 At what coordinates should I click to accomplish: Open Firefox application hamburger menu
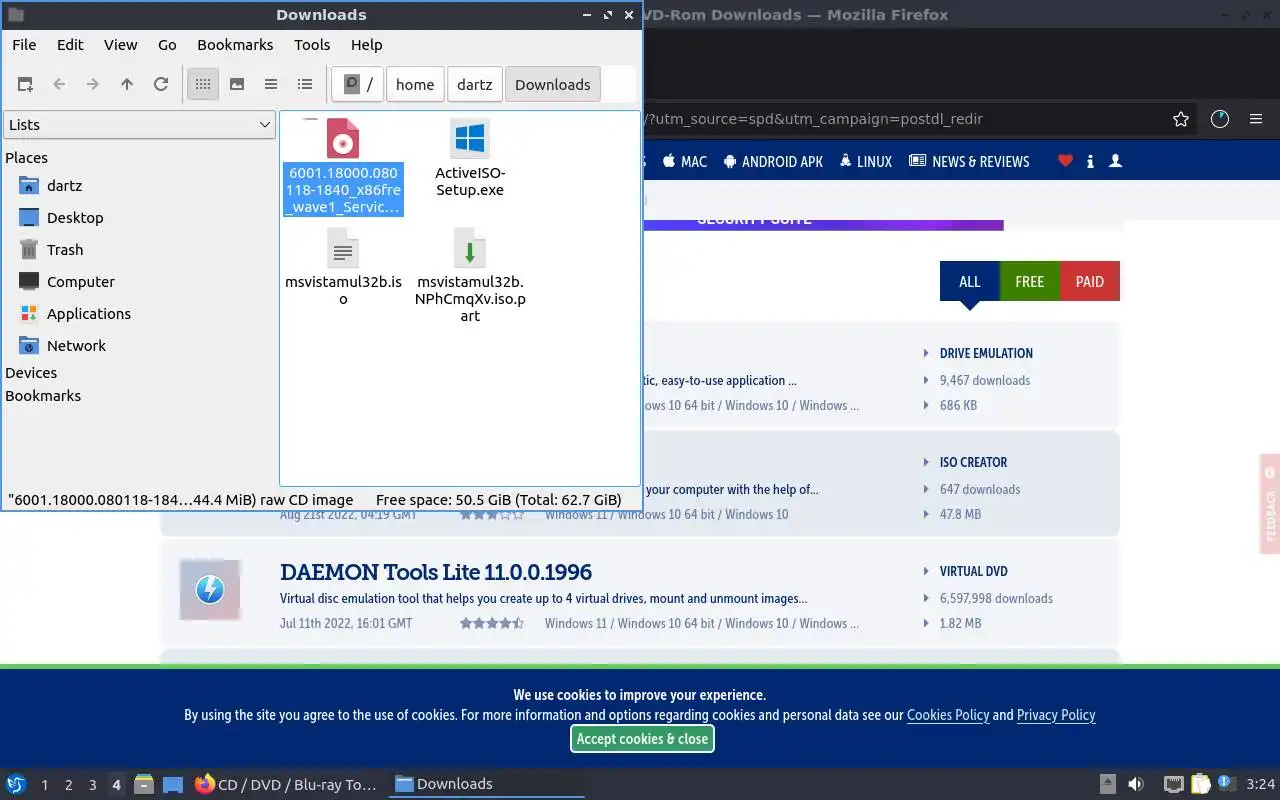pyautogui.click(x=1256, y=119)
